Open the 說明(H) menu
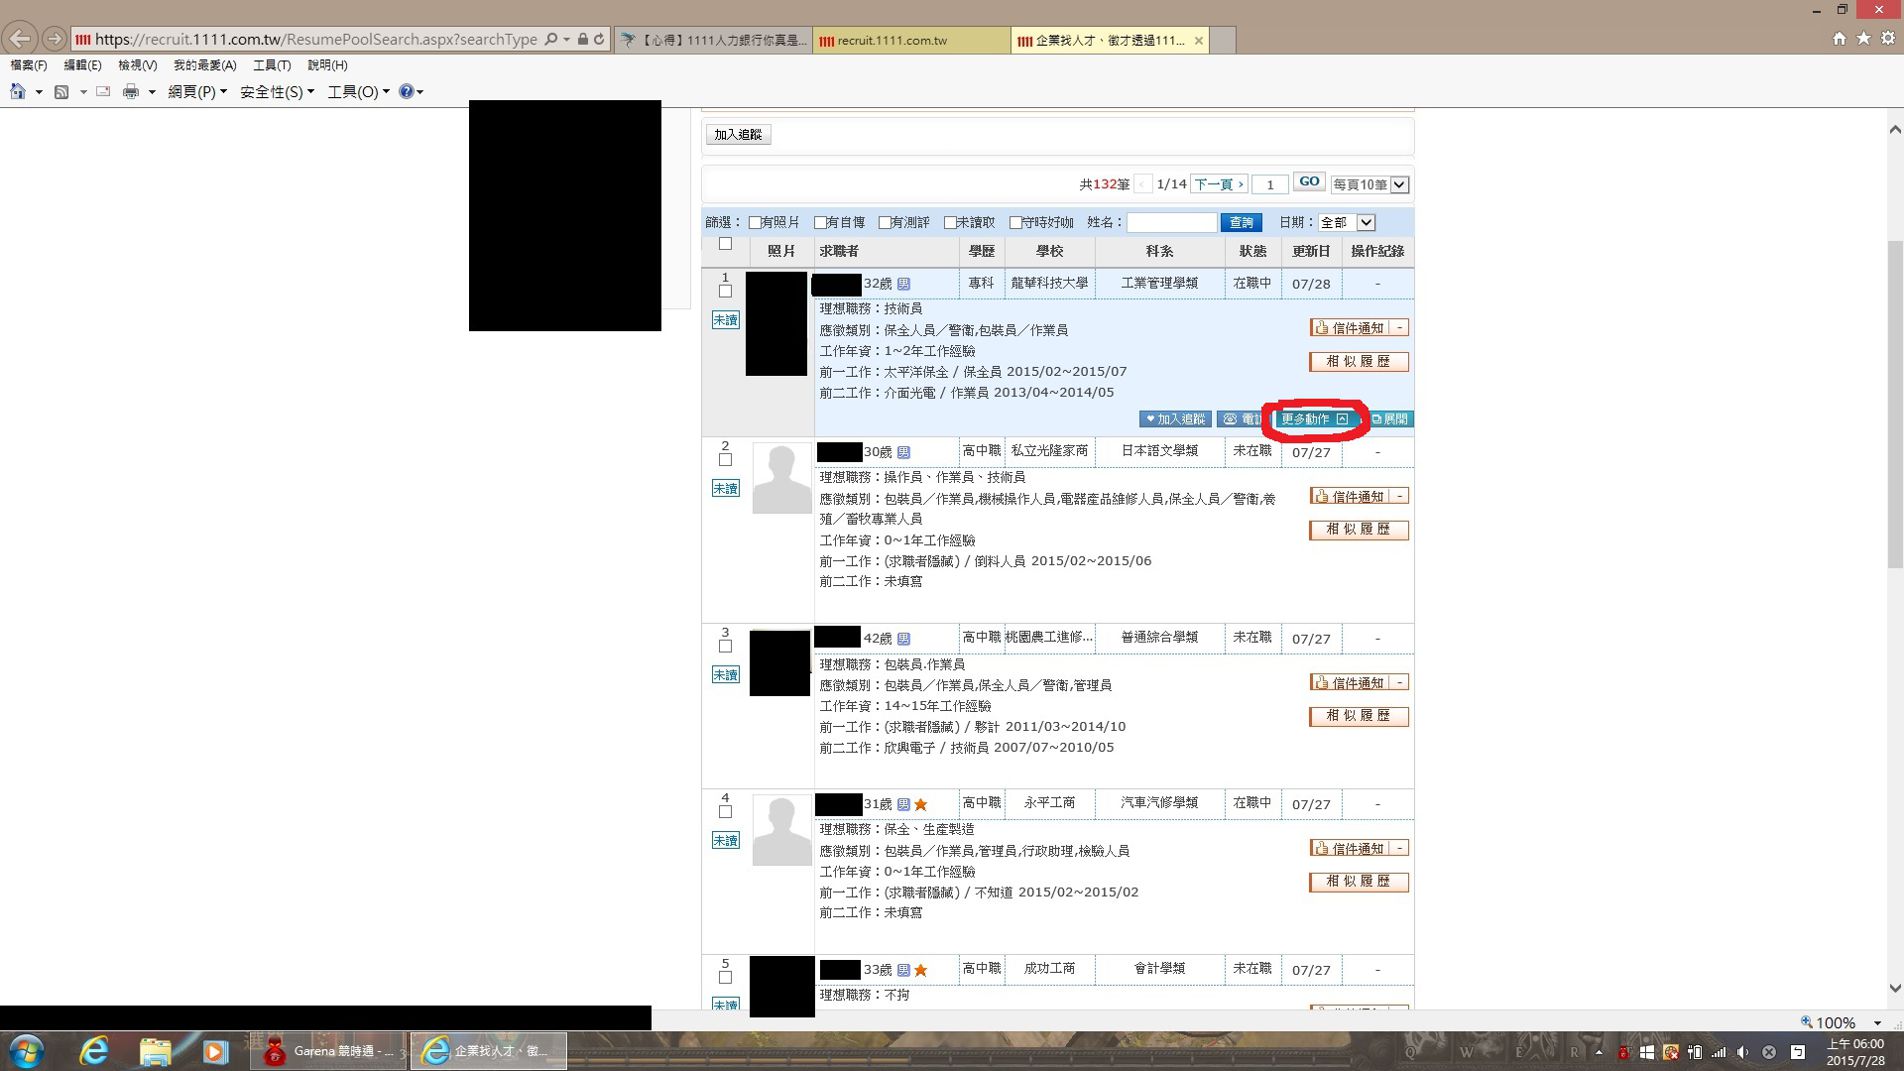1904x1071 pixels. (x=327, y=65)
